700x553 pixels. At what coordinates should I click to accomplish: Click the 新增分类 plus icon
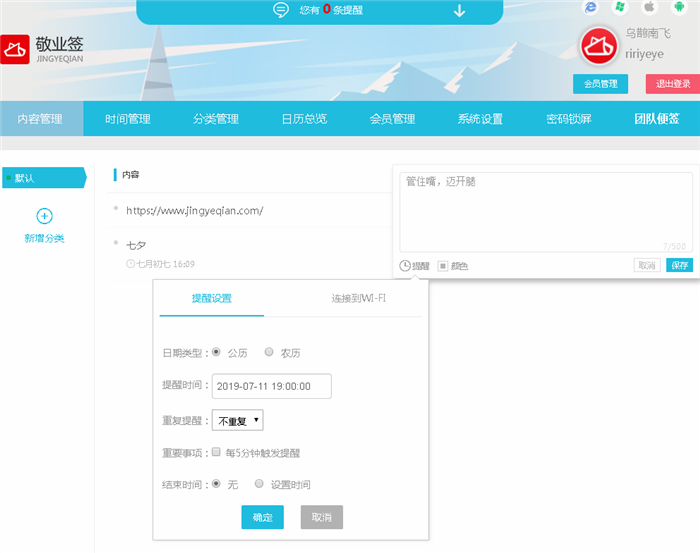pos(44,216)
